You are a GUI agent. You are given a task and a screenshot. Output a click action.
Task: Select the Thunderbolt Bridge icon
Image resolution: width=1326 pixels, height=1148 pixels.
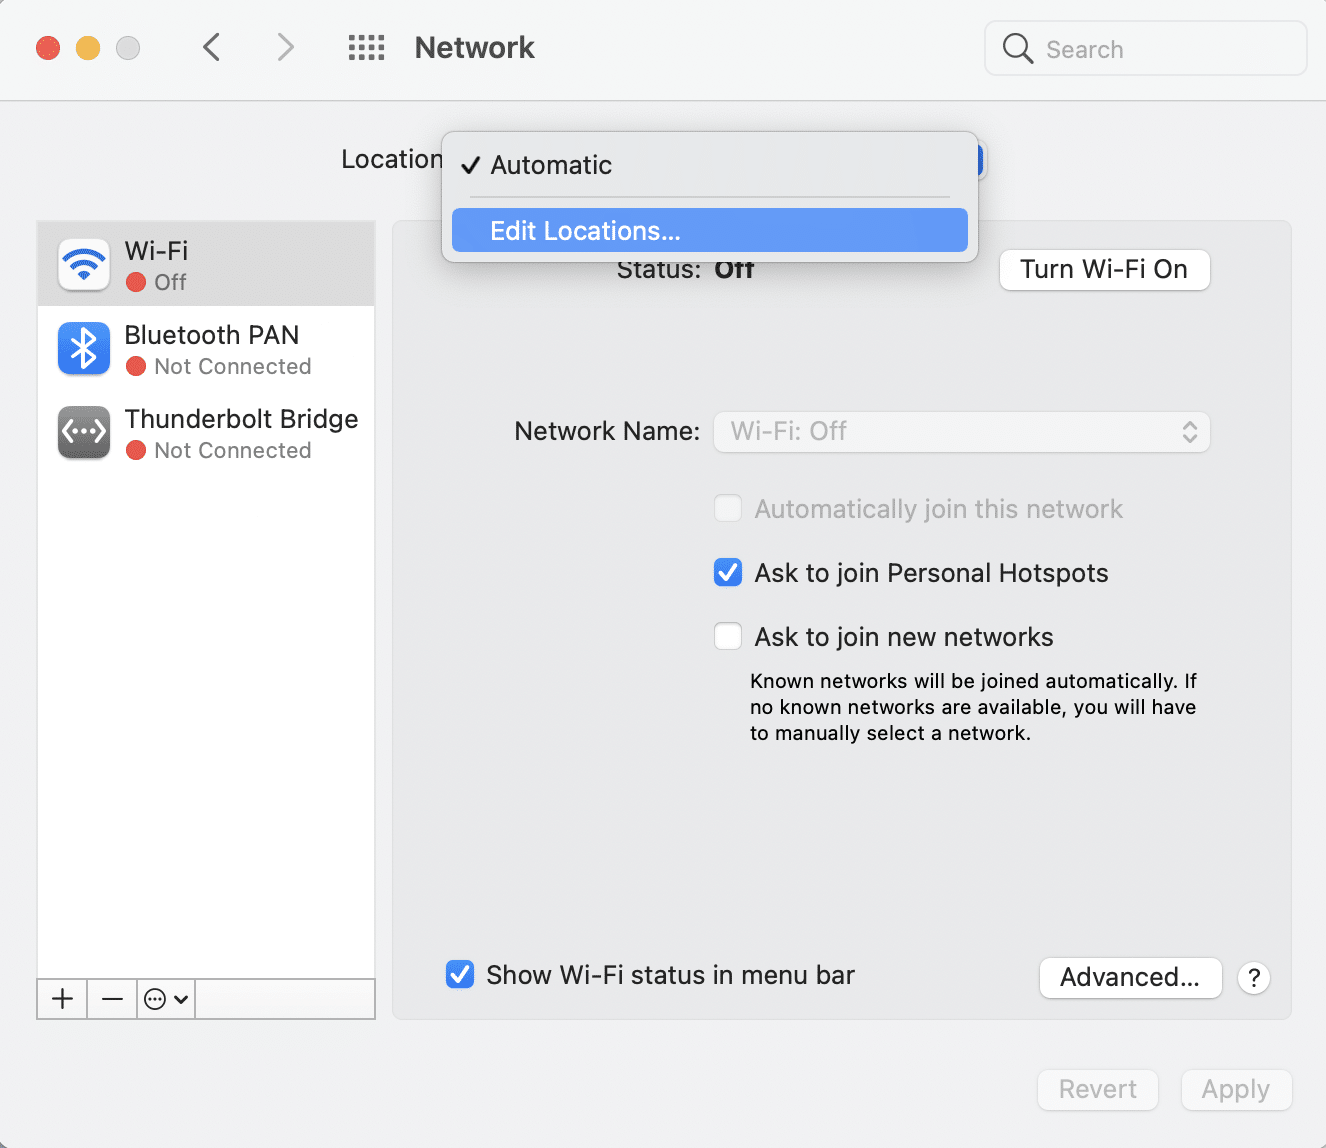tap(84, 432)
